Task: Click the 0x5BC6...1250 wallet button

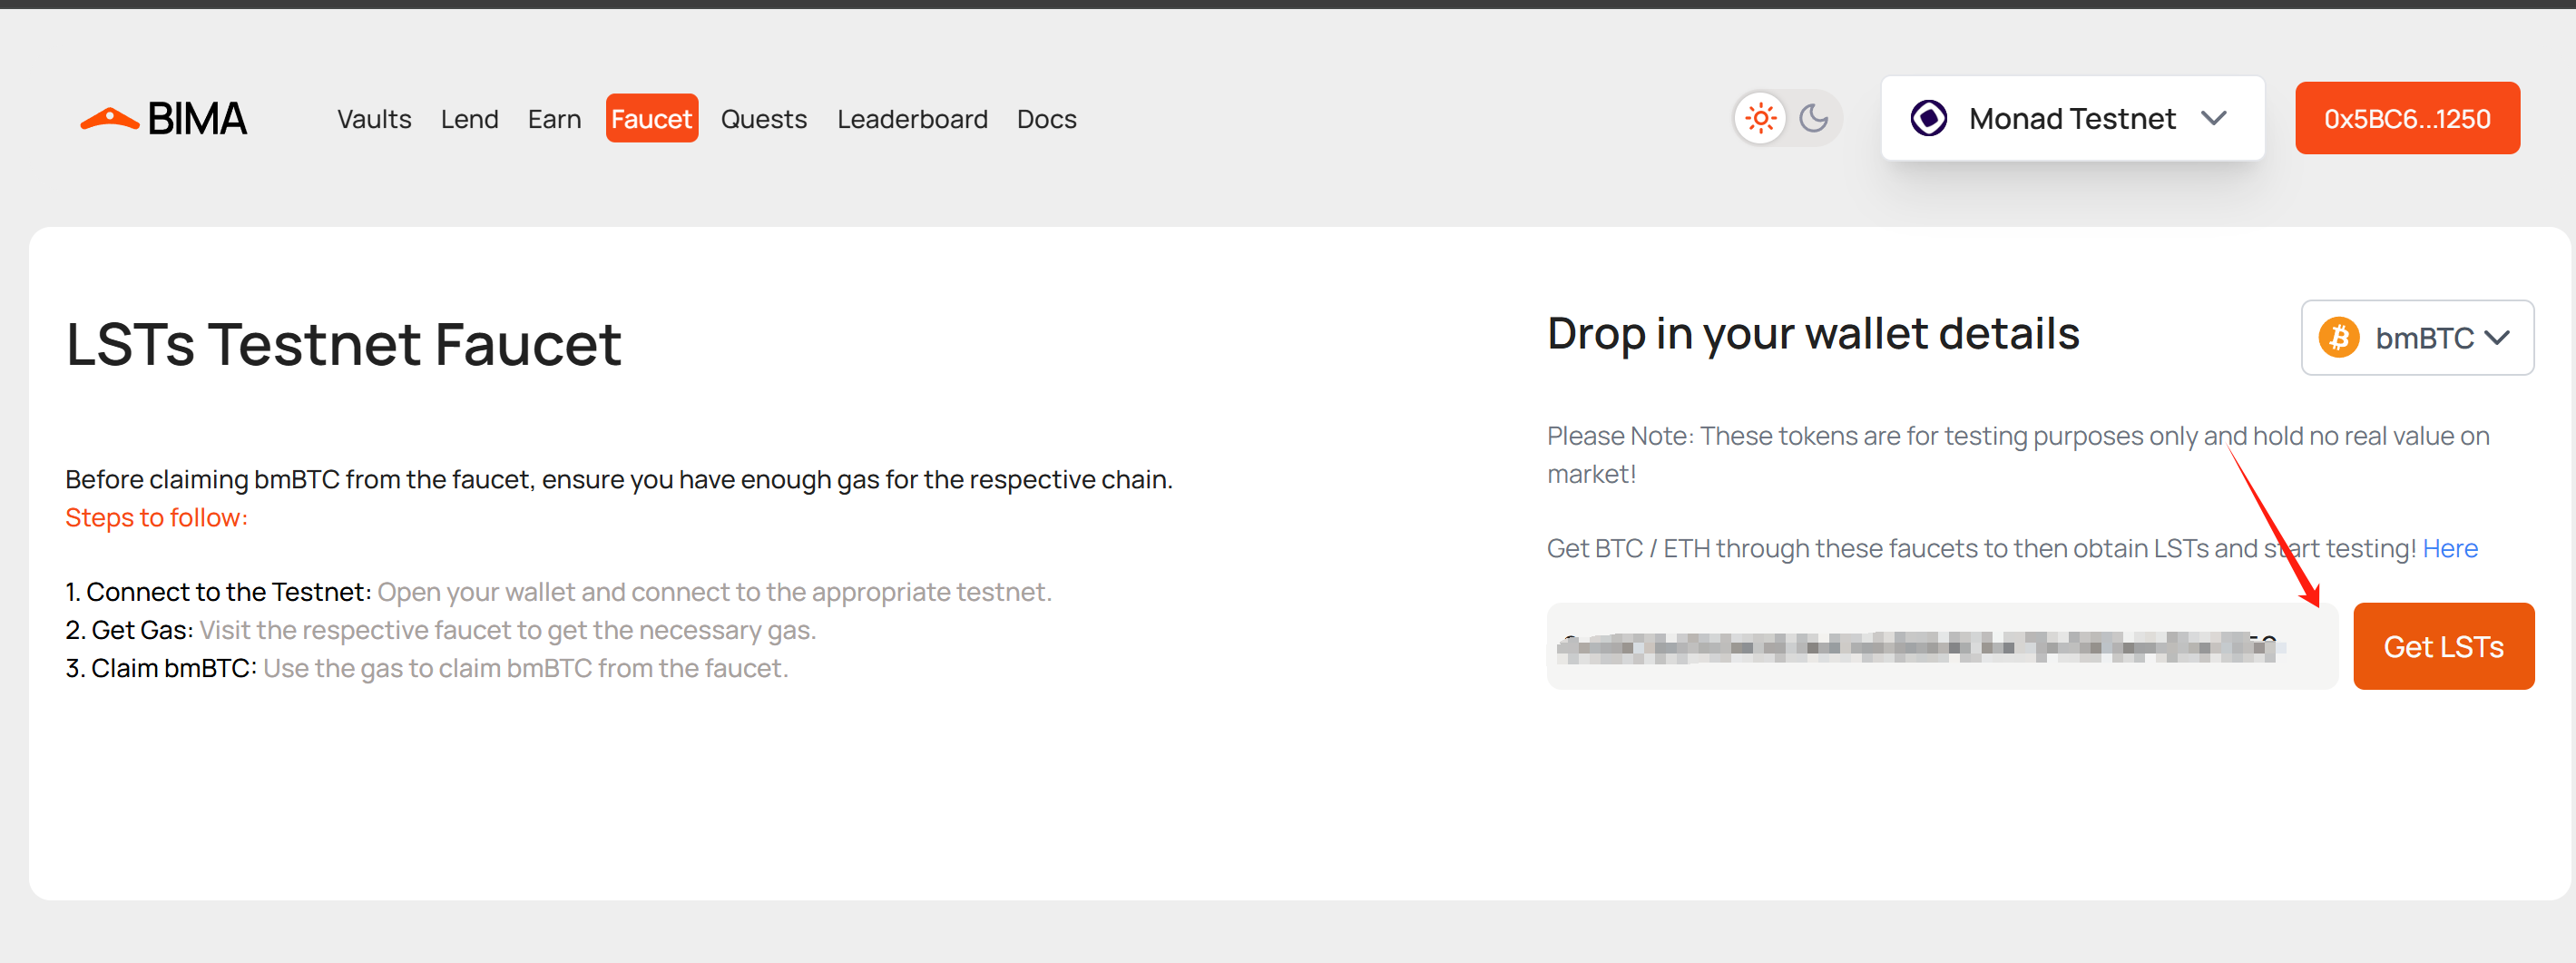Action: tap(2406, 119)
